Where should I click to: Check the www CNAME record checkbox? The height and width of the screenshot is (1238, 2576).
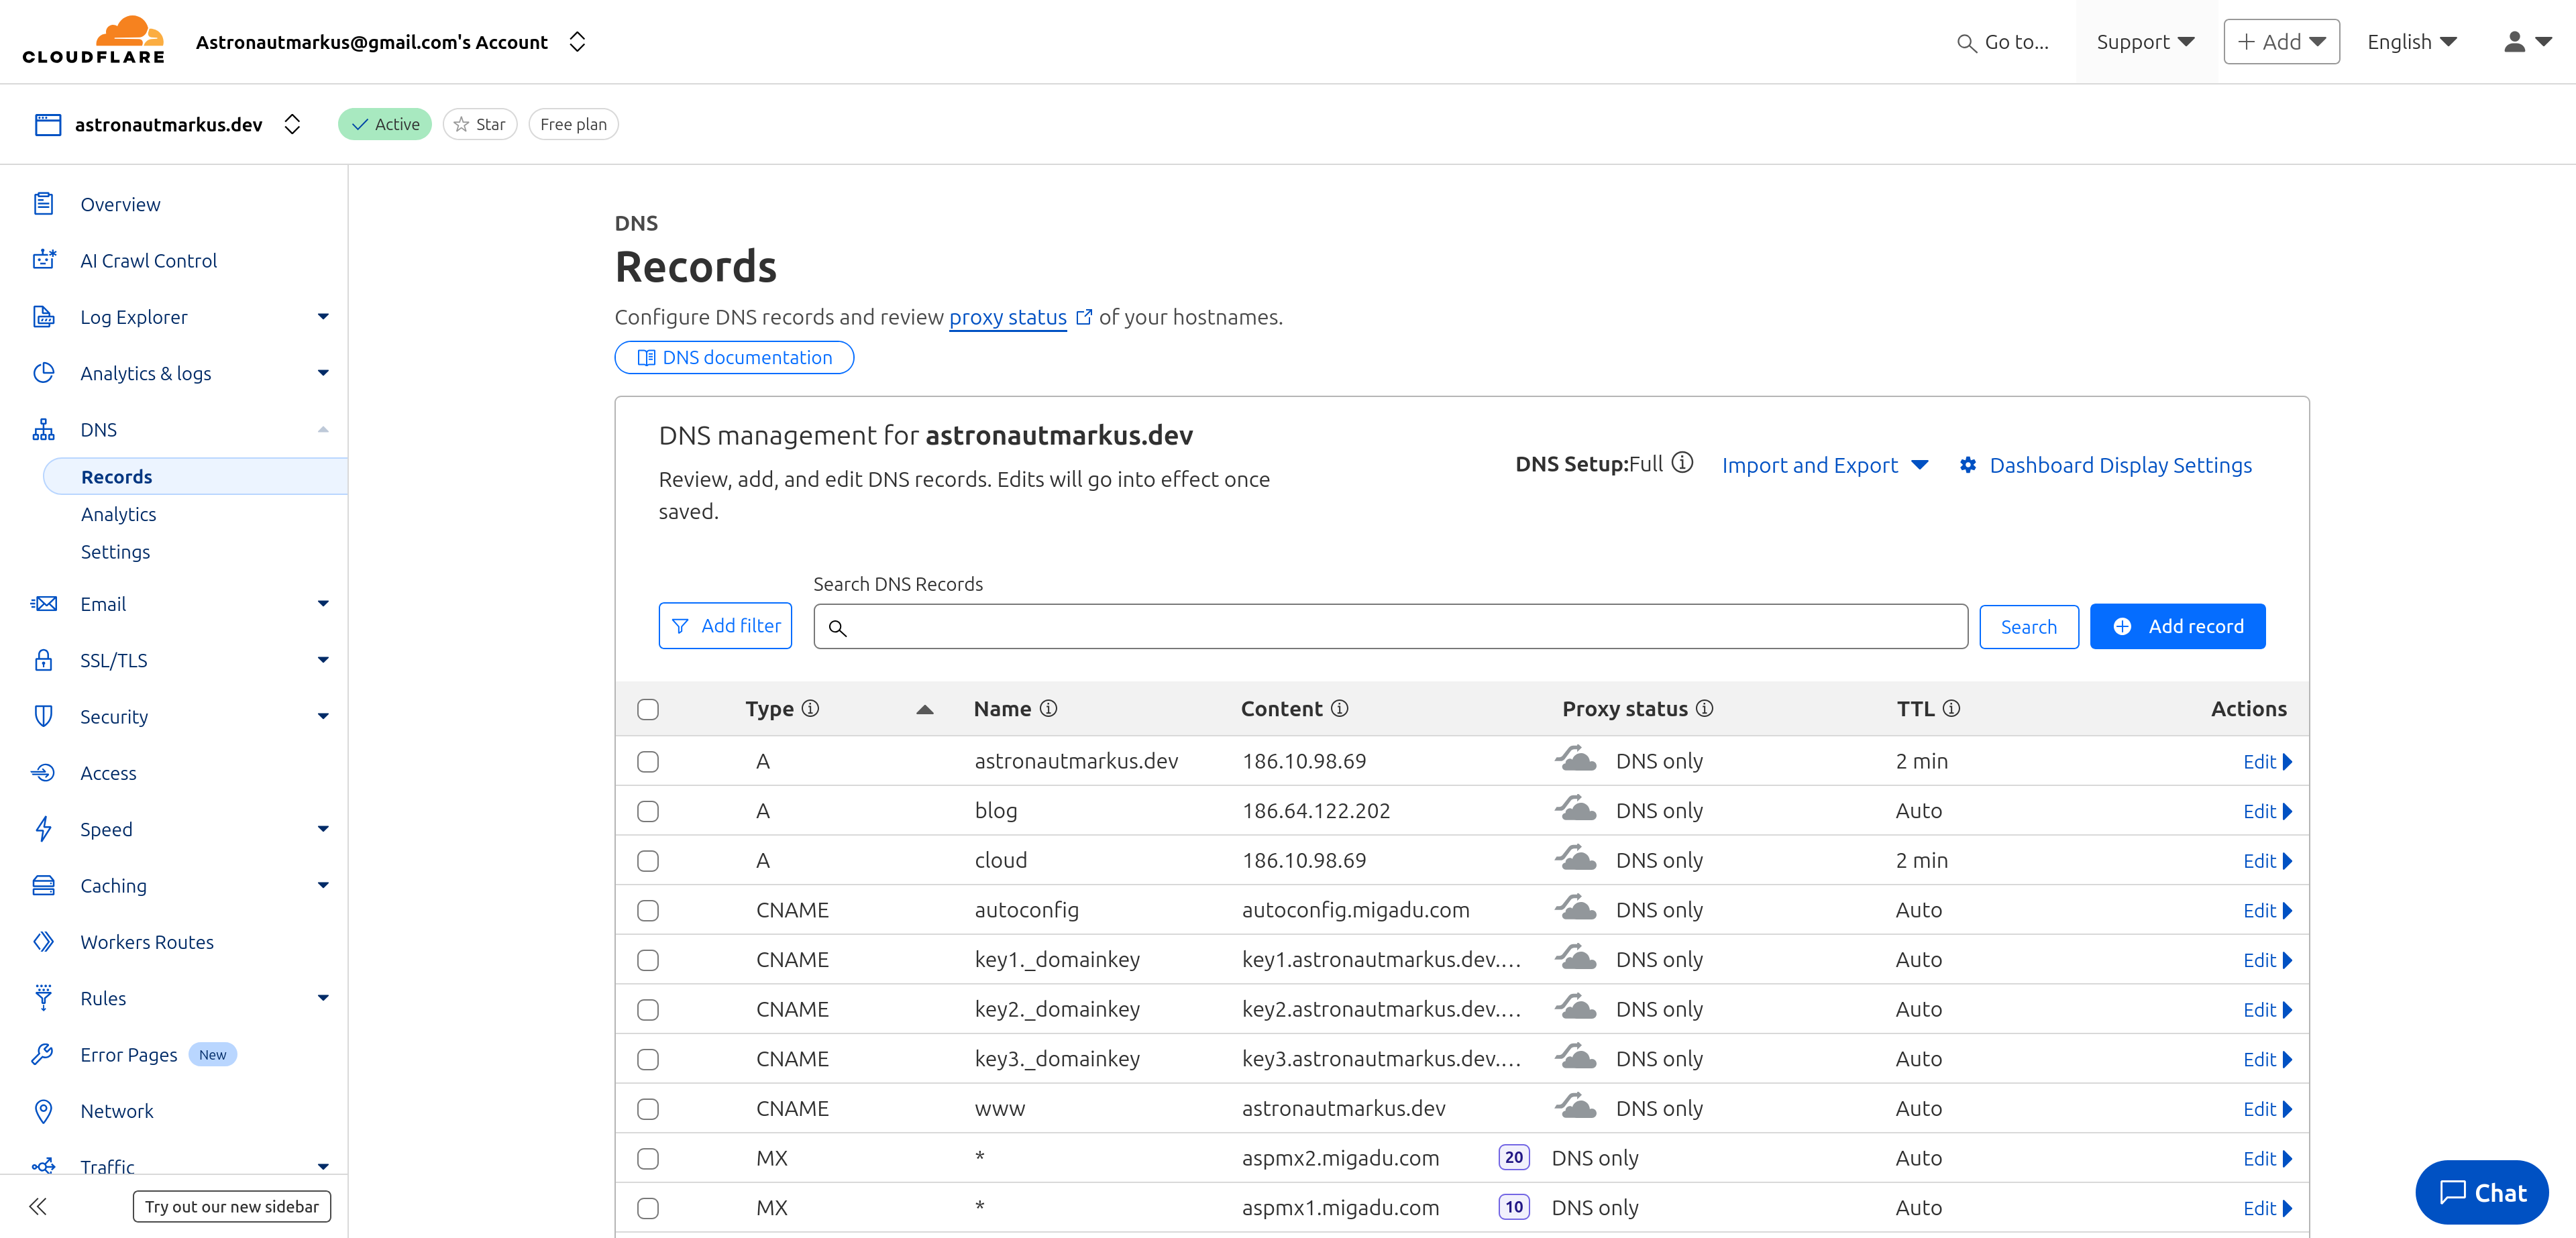648,1108
